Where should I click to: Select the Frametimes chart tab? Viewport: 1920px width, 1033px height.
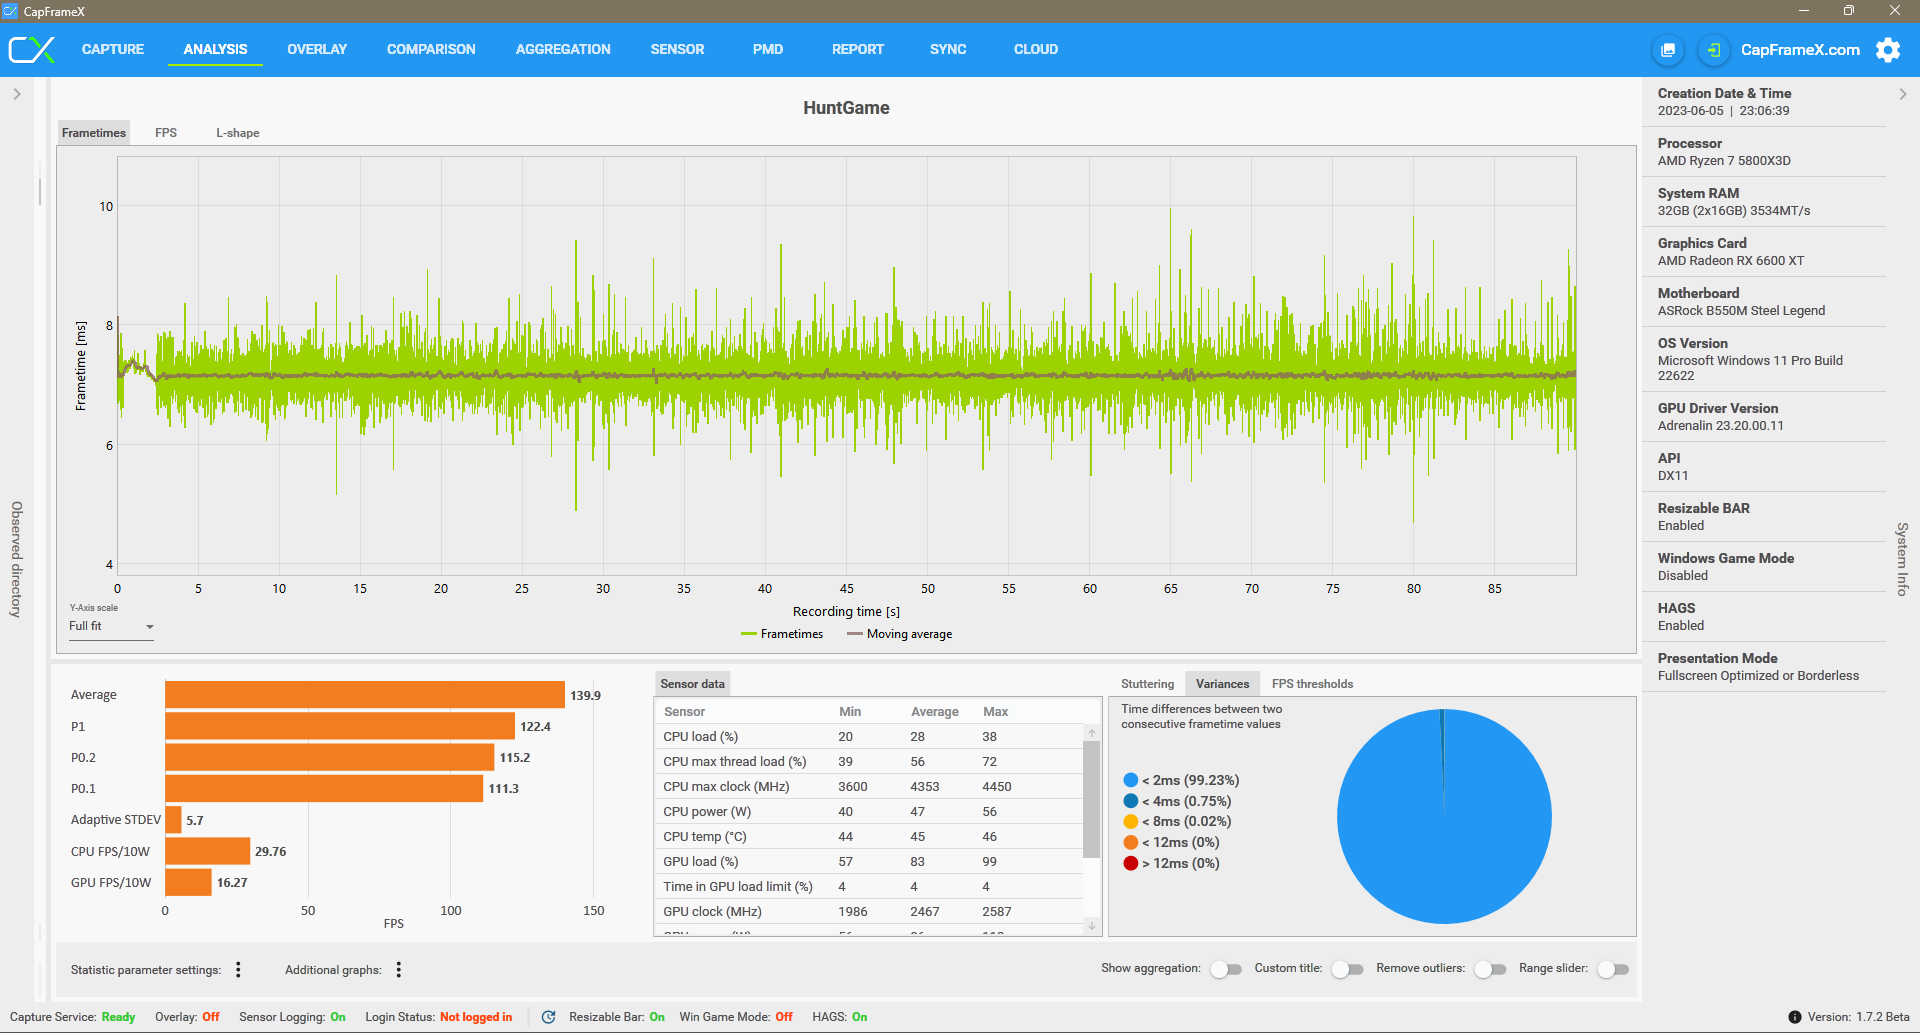click(94, 133)
